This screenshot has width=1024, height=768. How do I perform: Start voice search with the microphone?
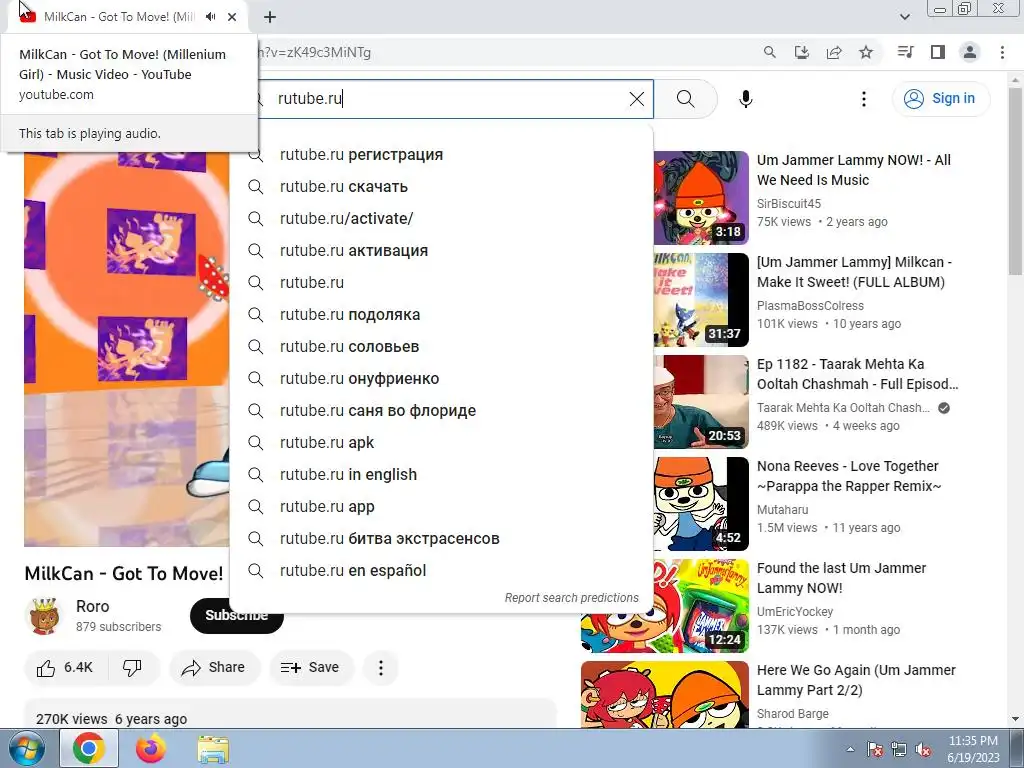pos(746,99)
